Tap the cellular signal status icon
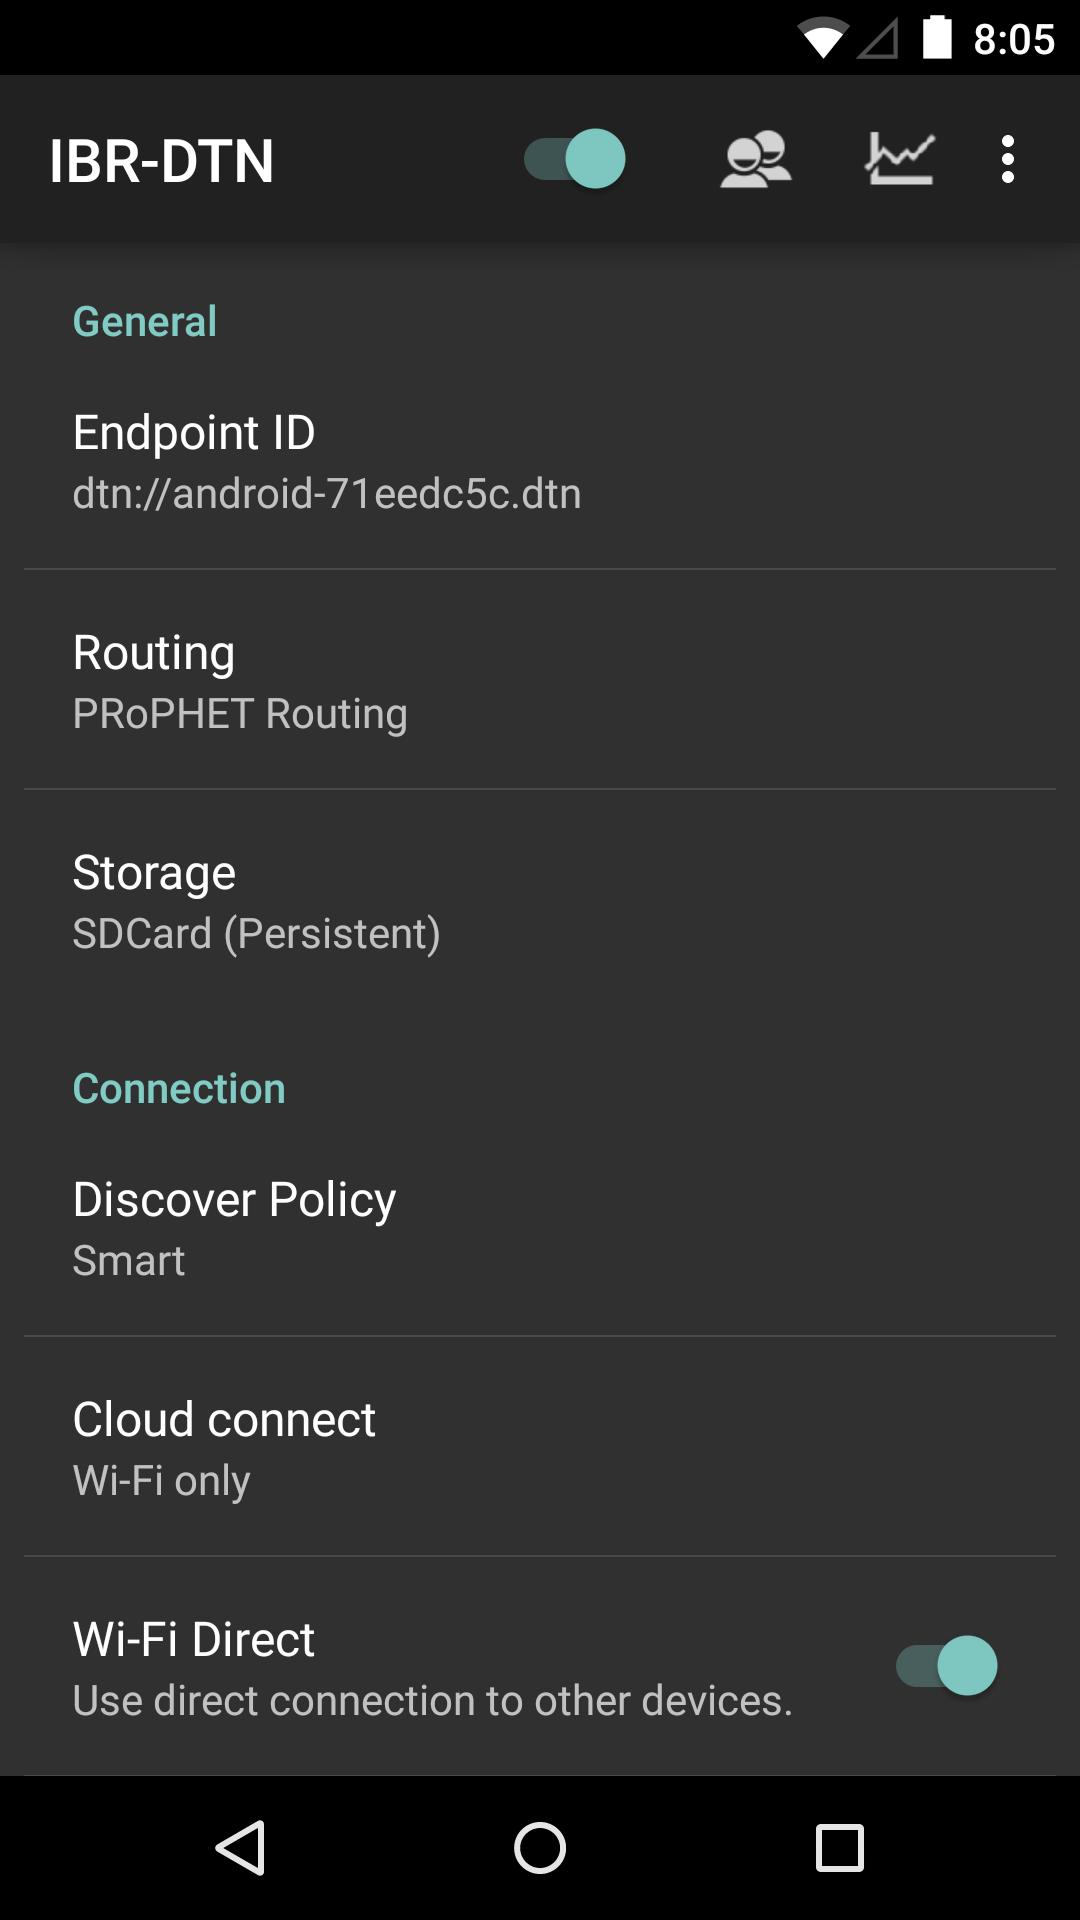Screen dimensions: 1080x1920 pyautogui.click(x=878, y=40)
